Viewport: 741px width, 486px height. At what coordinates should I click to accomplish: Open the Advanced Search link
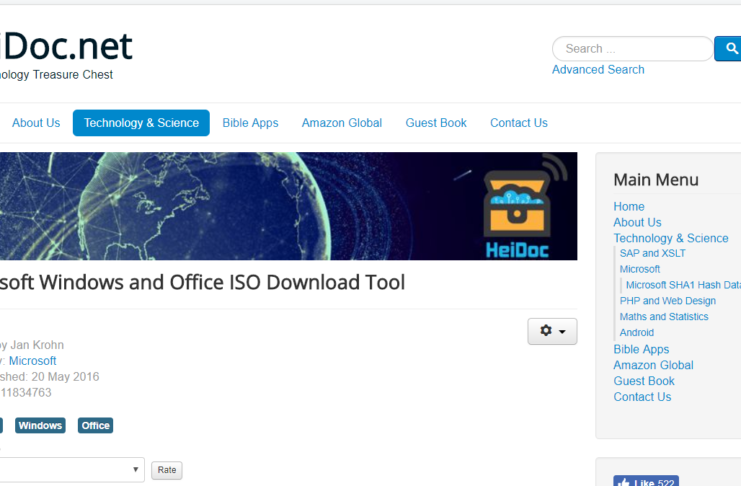tap(598, 69)
